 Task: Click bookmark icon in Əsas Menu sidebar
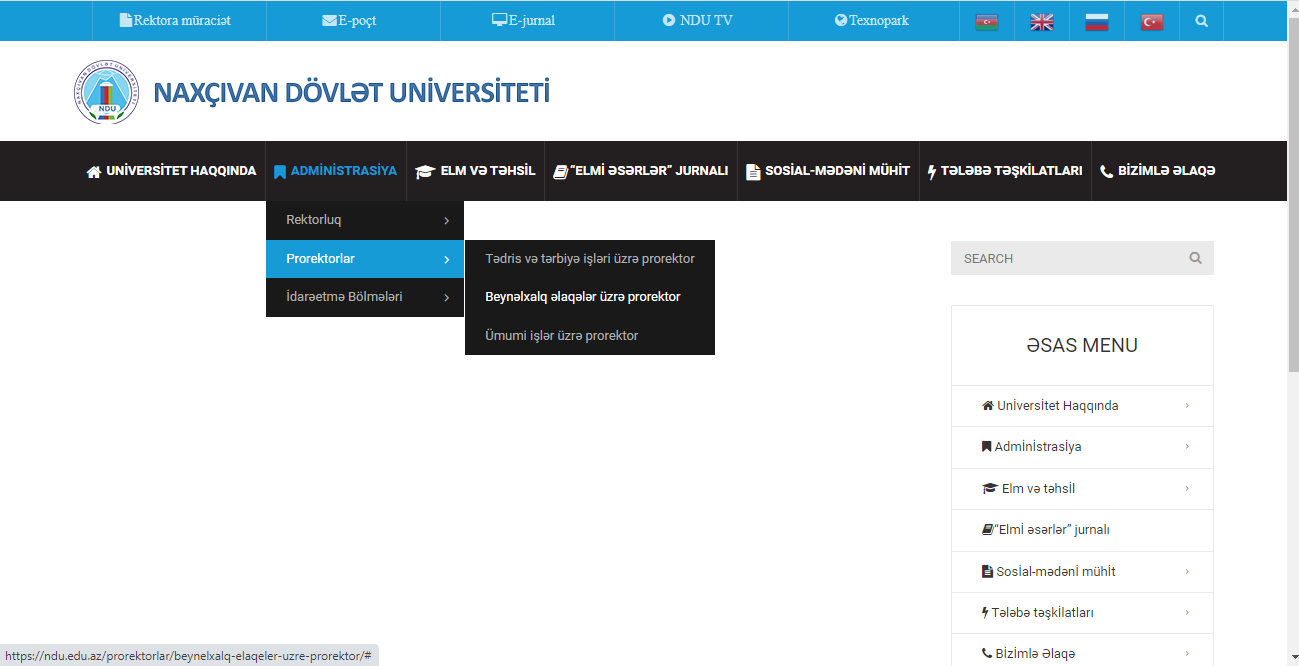(x=987, y=447)
